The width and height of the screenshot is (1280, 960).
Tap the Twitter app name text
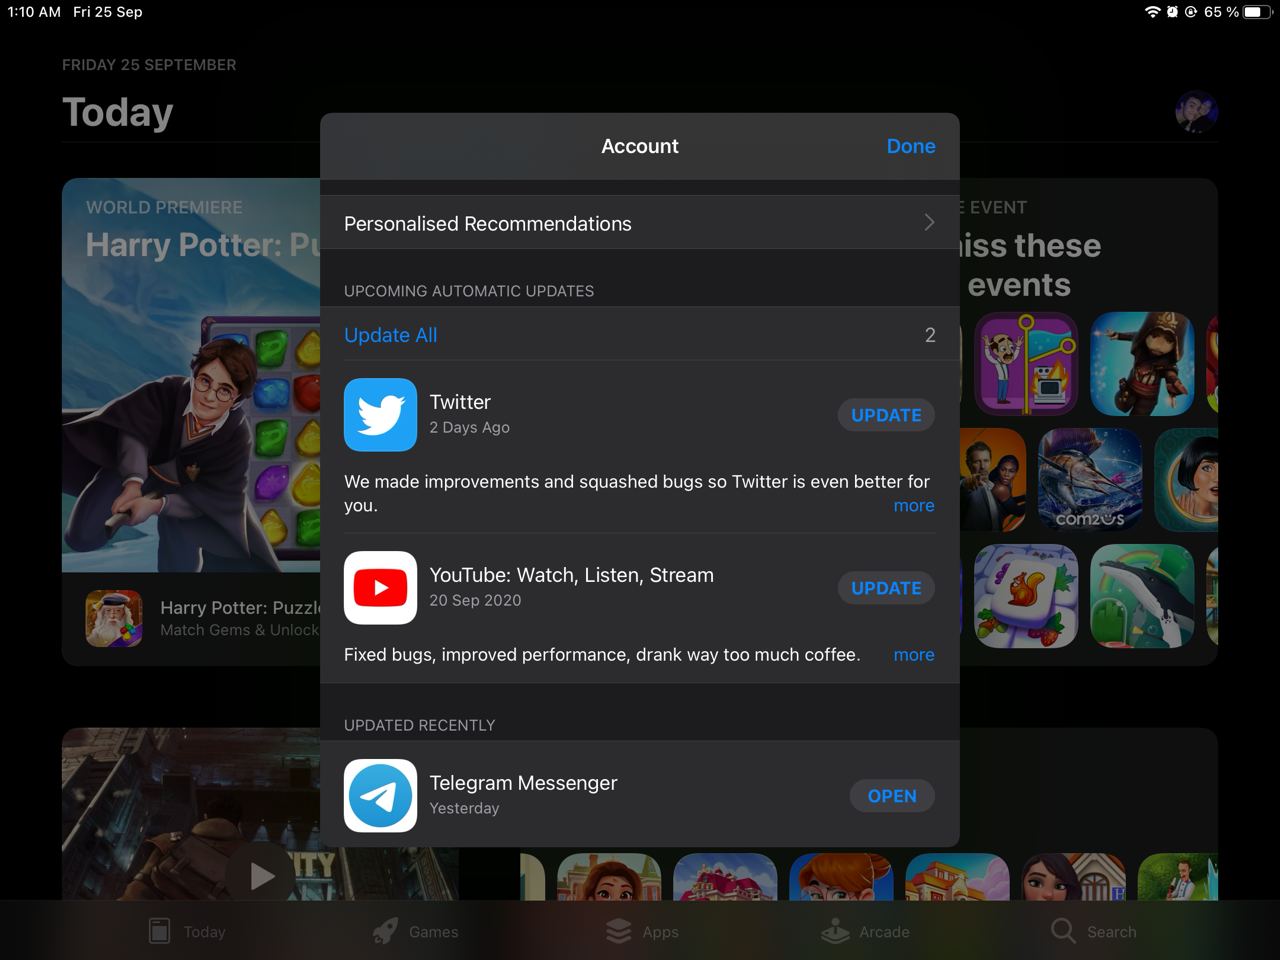pyautogui.click(x=460, y=402)
